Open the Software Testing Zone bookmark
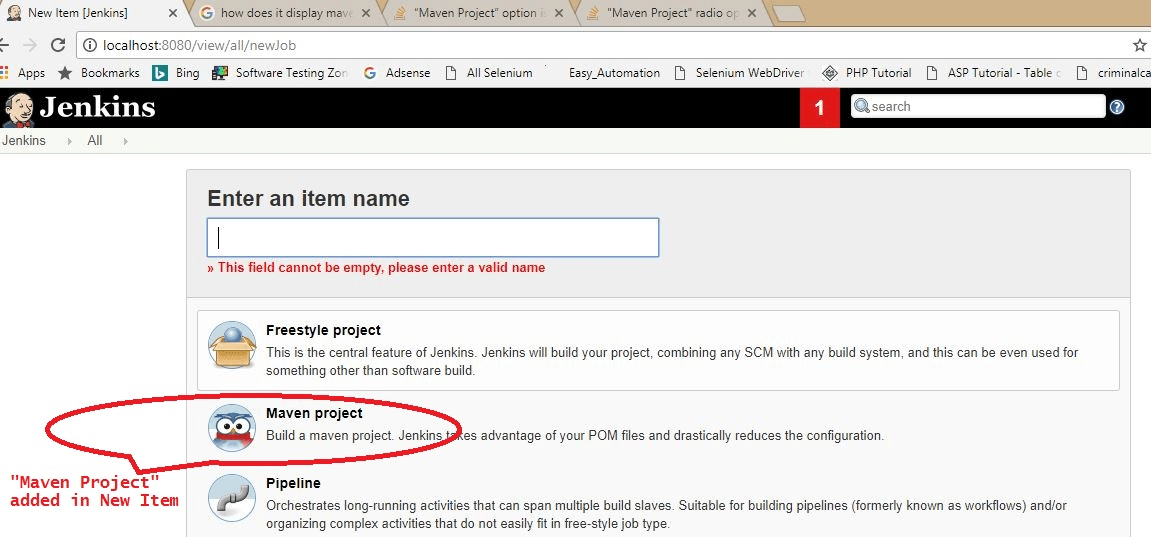The width and height of the screenshot is (1151, 537). tap(280, 73)
